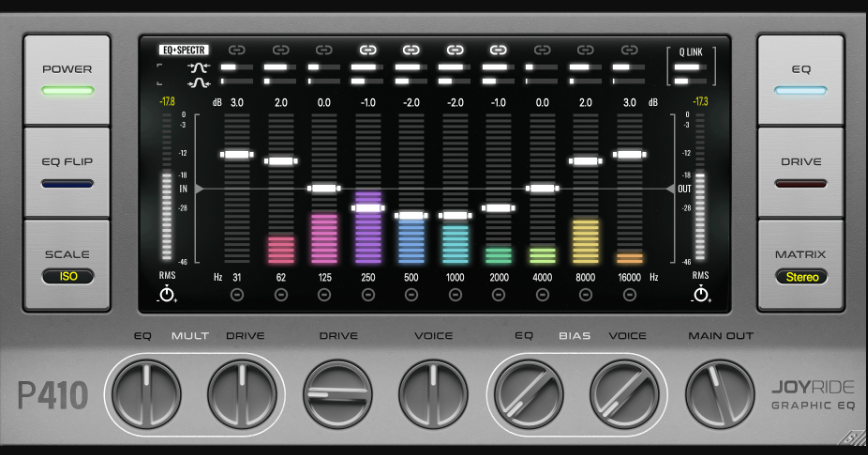Open the MATRIX selector showing Stereo
This screenshot has height=455, width=868.
[801, 277]
